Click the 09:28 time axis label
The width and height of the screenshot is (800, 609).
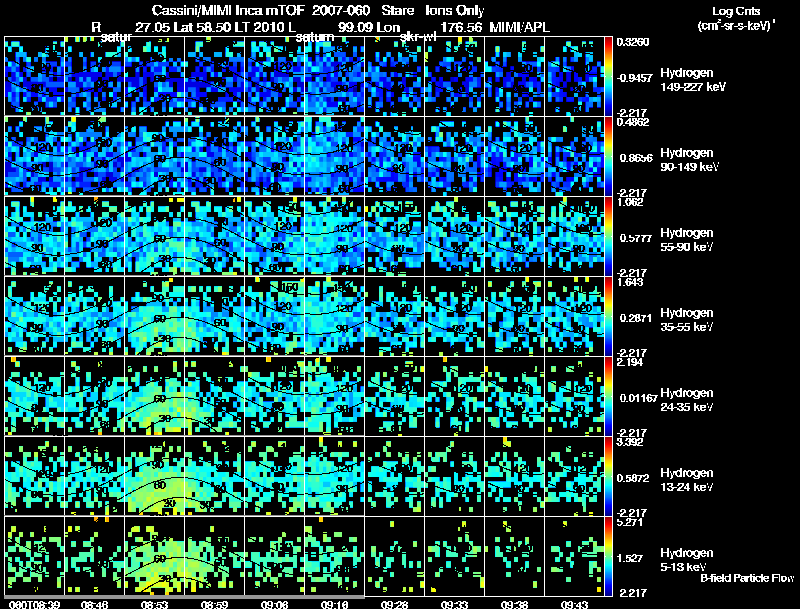coord(394,605)
